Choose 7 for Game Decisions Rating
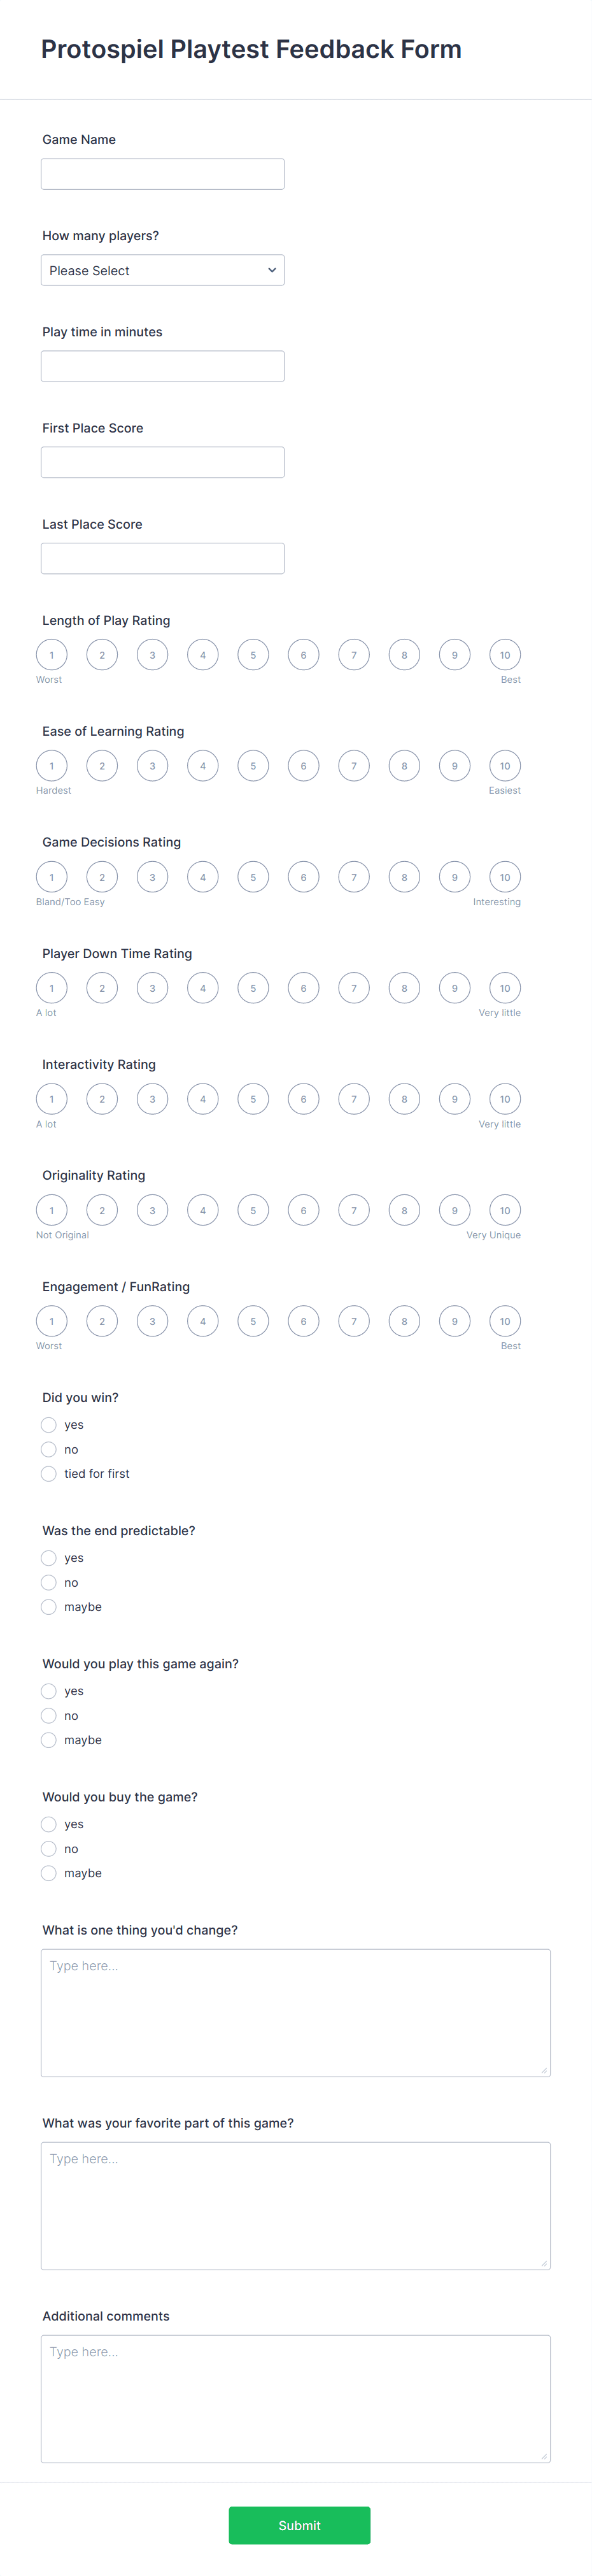 pyautogui.click(x=354, y=877)
